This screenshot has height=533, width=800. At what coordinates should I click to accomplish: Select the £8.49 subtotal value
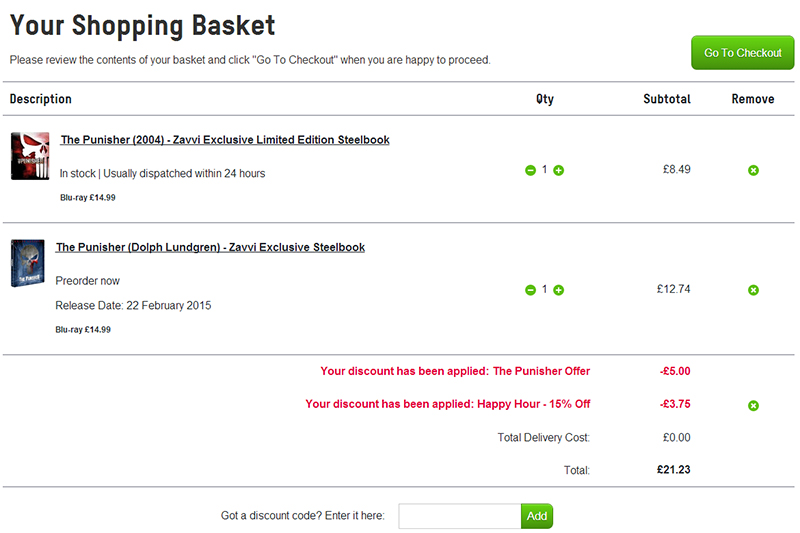677,169
